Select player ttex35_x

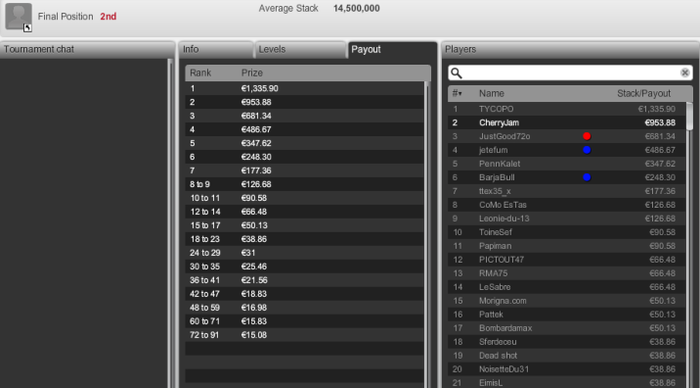tap(567, 191)
